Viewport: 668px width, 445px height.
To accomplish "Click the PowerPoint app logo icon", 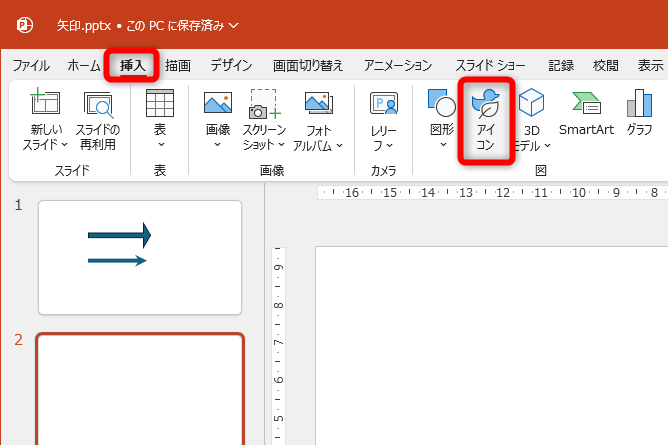I will coord(25,25).
